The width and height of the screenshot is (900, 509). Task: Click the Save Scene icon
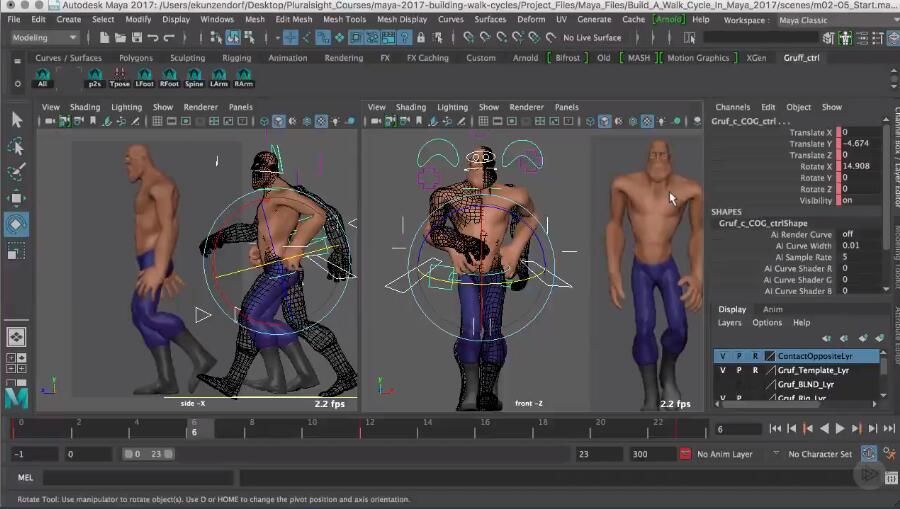pos(137,38)
